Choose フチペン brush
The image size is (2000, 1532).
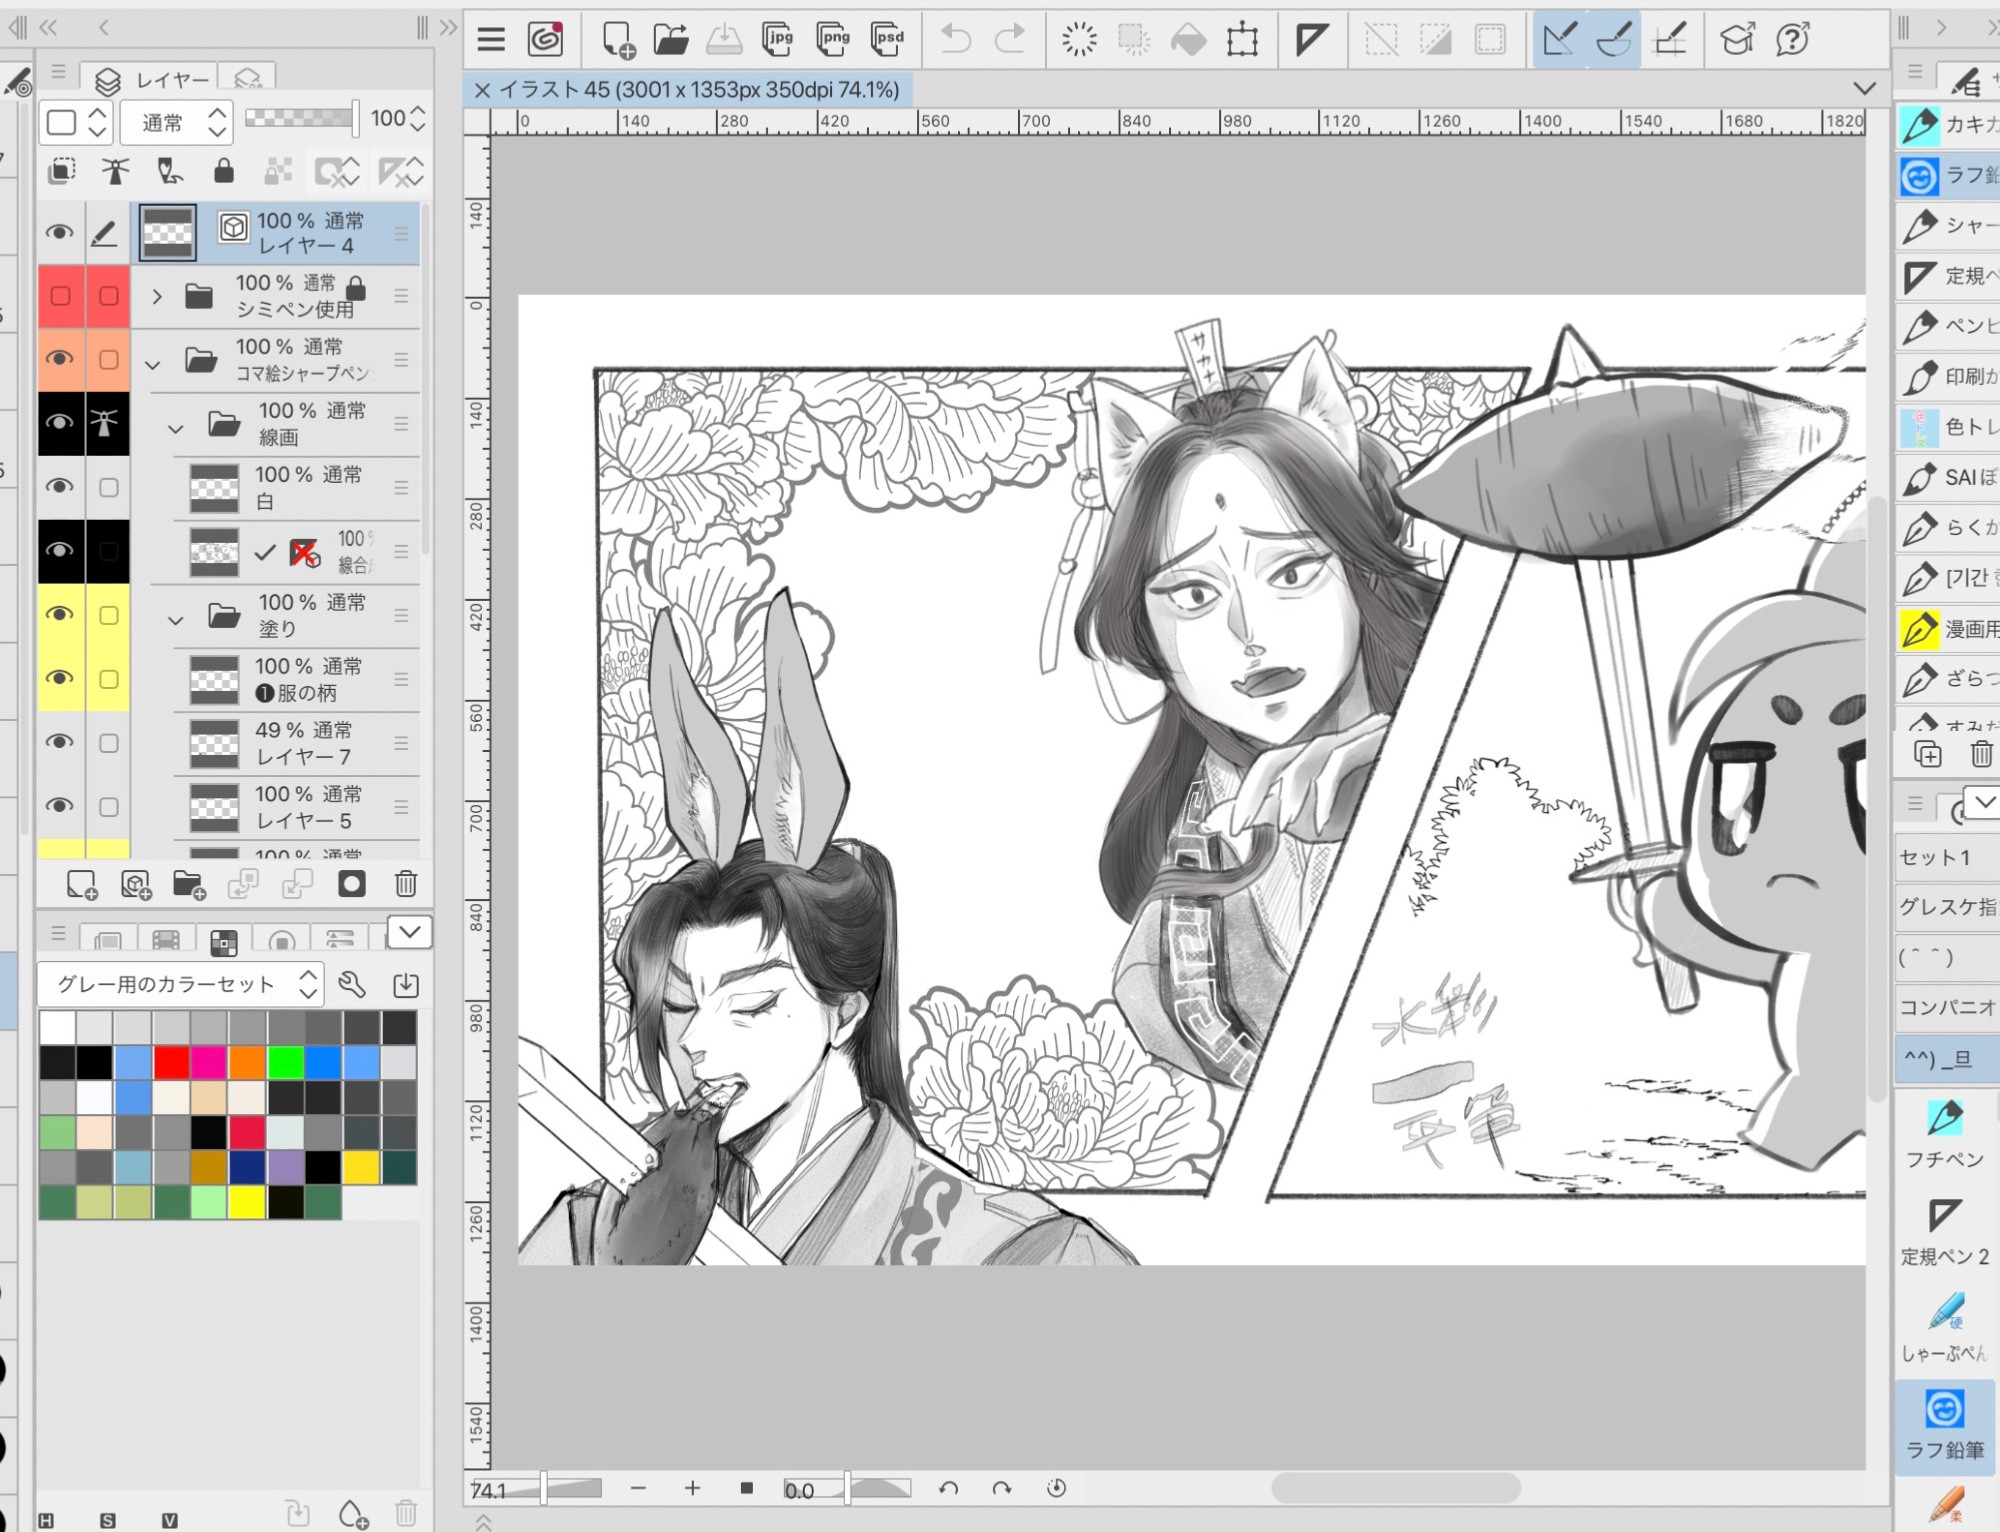point(1945,1133)
